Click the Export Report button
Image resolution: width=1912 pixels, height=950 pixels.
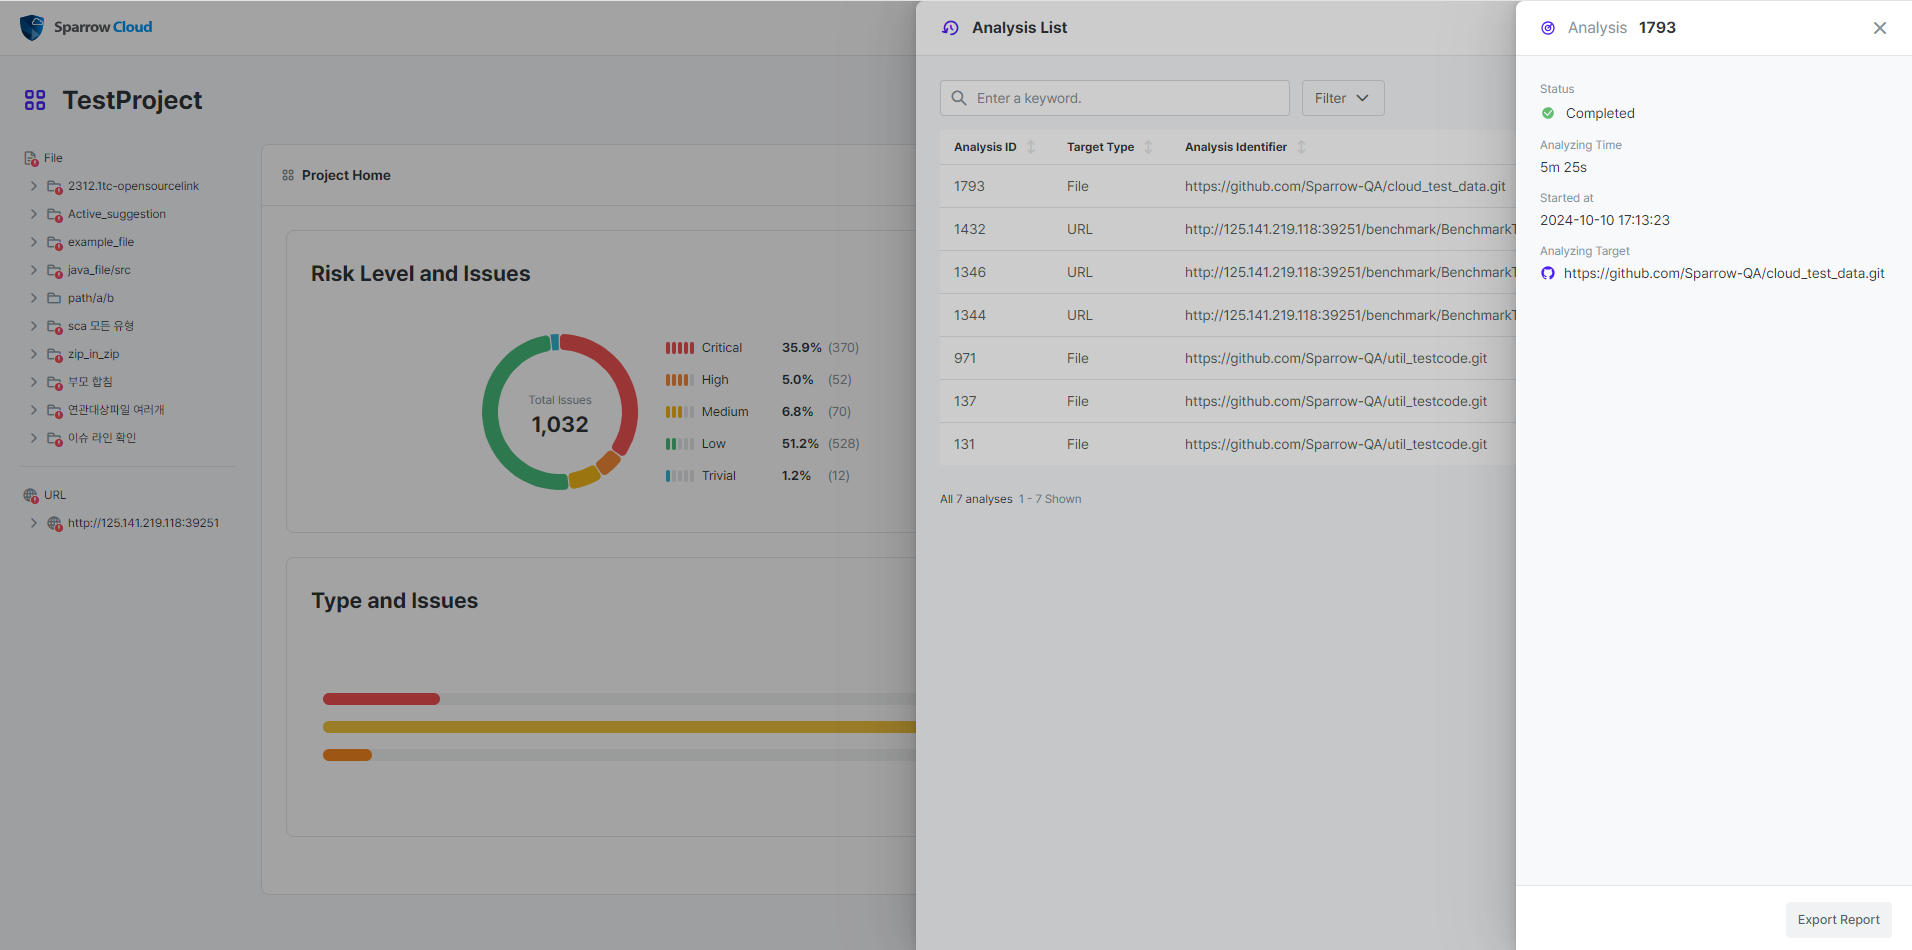coord(1838,920)
